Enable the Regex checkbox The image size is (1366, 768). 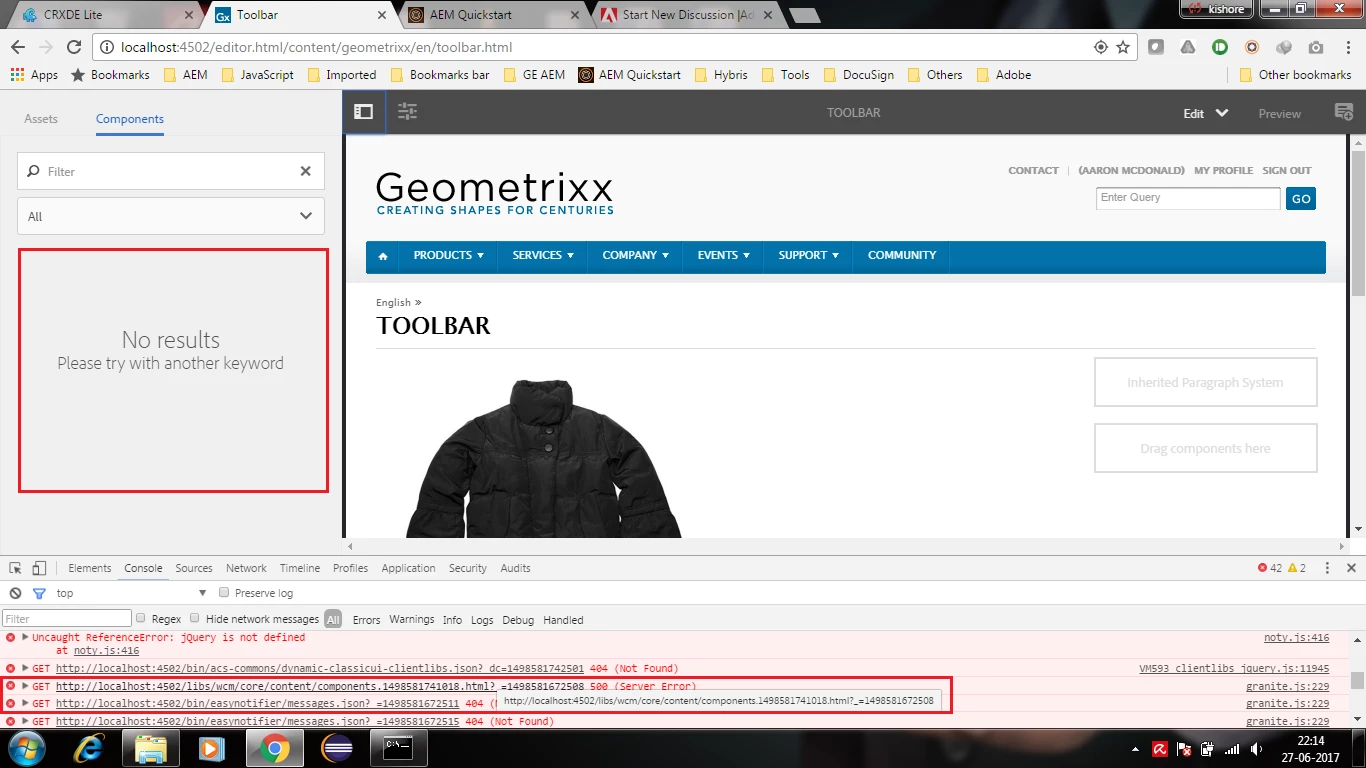click(141, 619)
